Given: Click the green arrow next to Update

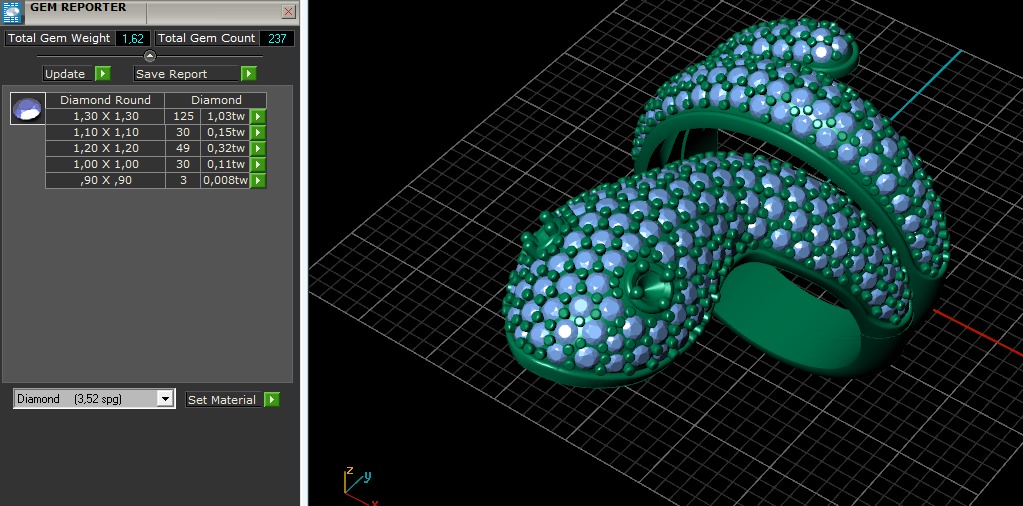Looking at the screenshot, I should click(103, 74).
